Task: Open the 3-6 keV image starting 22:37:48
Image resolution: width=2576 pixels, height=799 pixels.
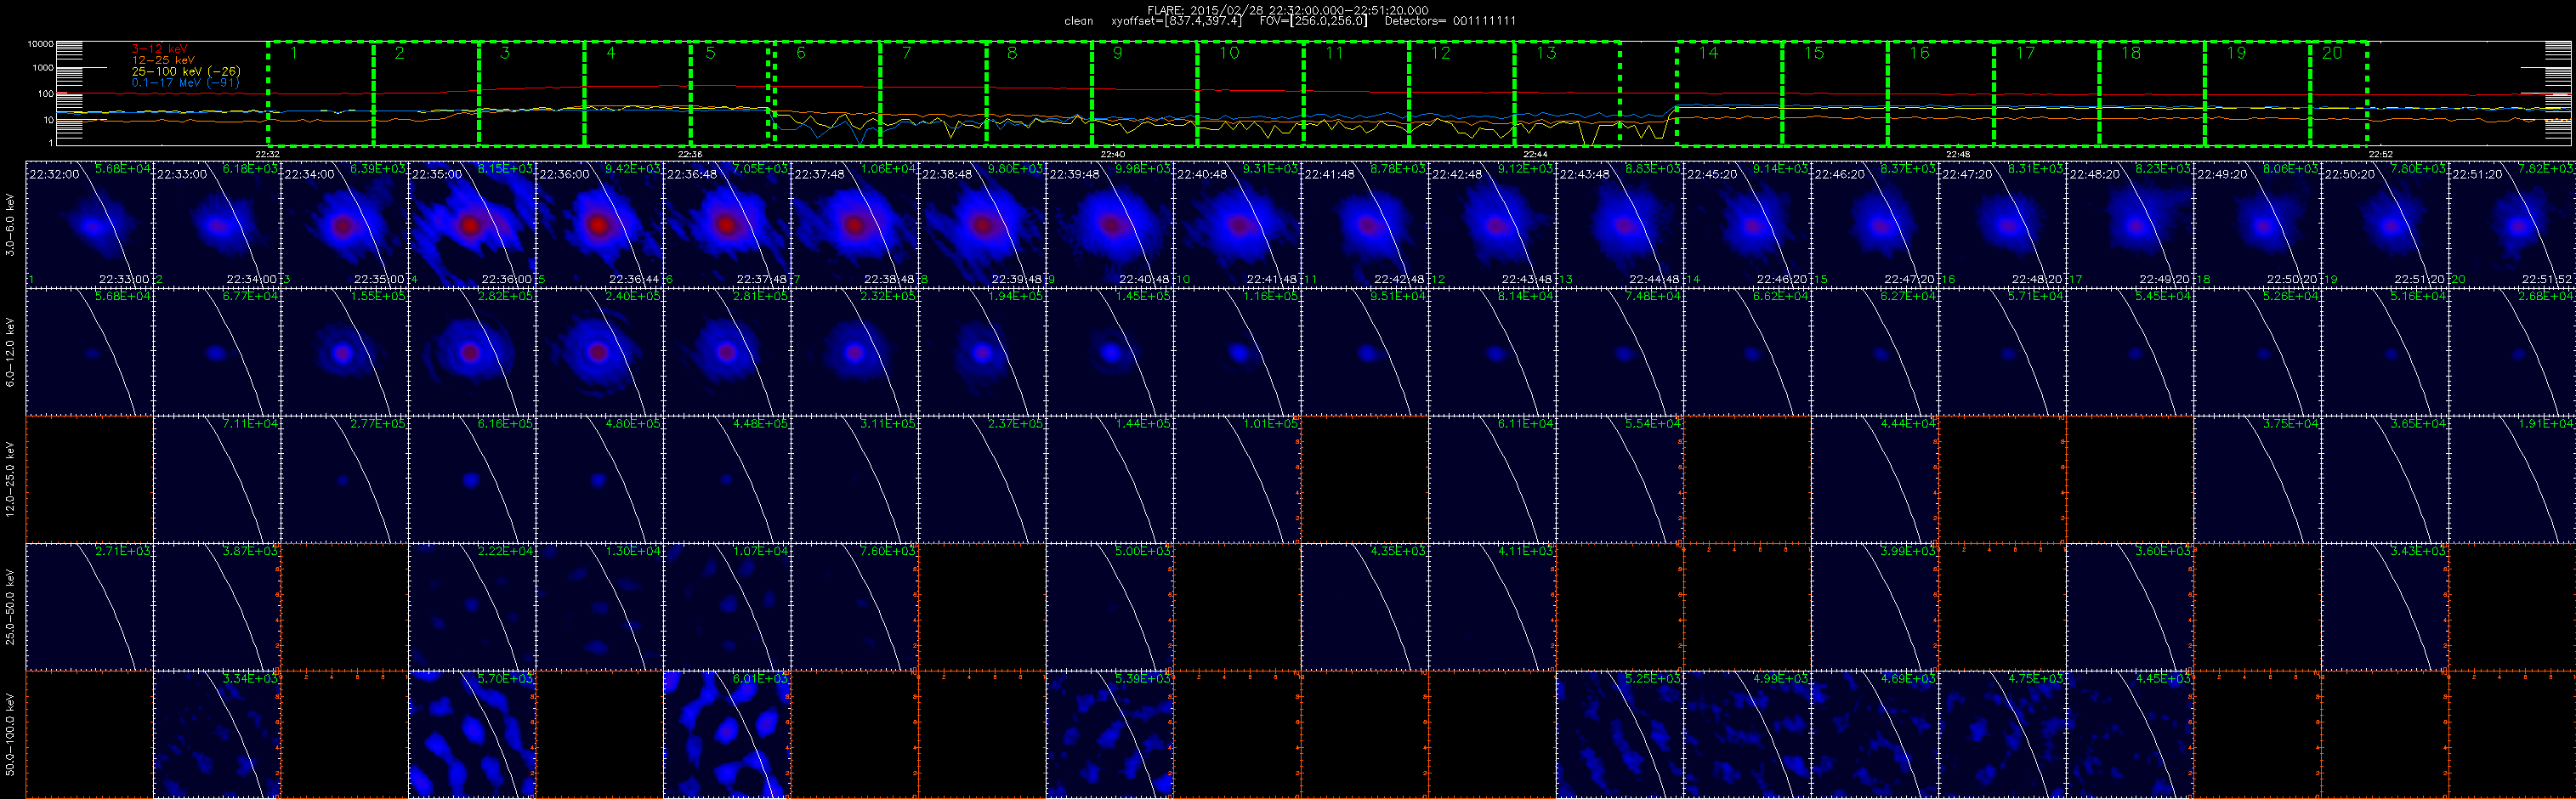Action: click(x=855, y=224)
